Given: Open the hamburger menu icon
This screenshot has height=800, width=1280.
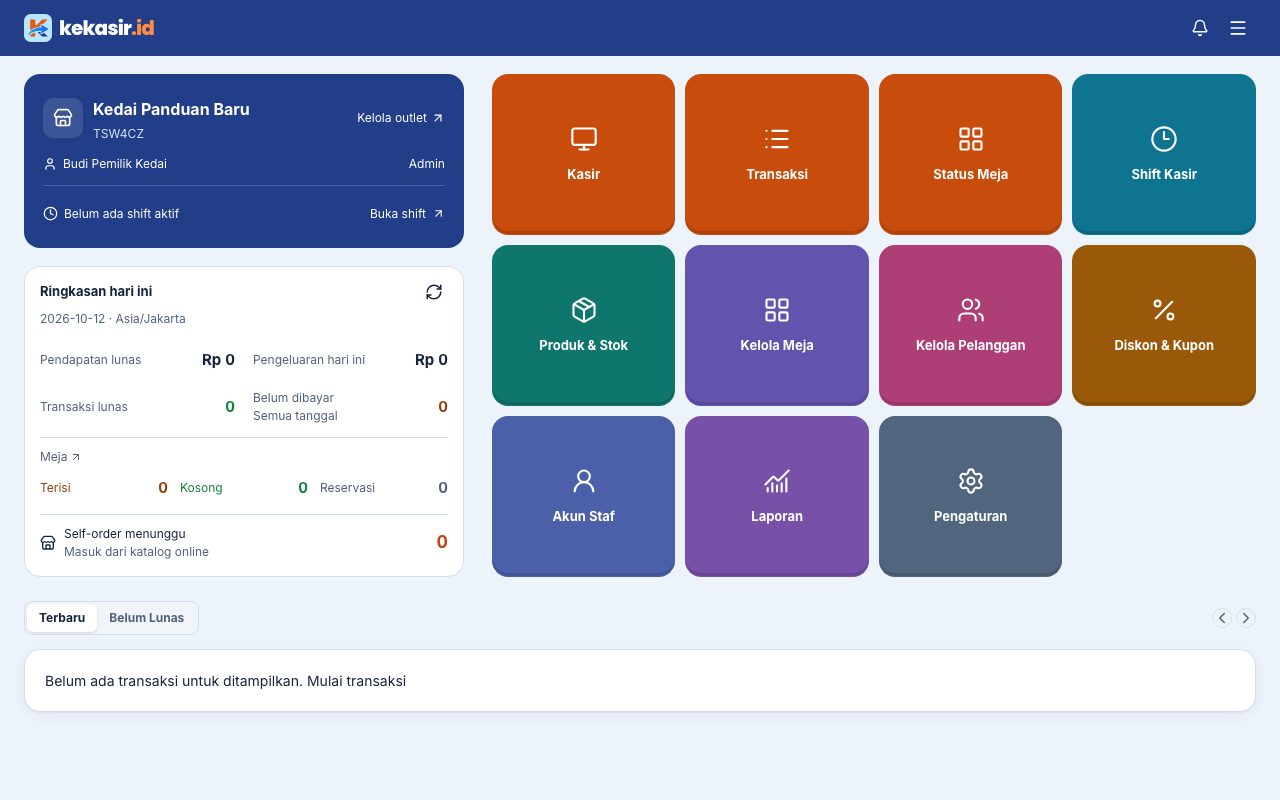Looking at the screenshot, I should (1238, 28).
